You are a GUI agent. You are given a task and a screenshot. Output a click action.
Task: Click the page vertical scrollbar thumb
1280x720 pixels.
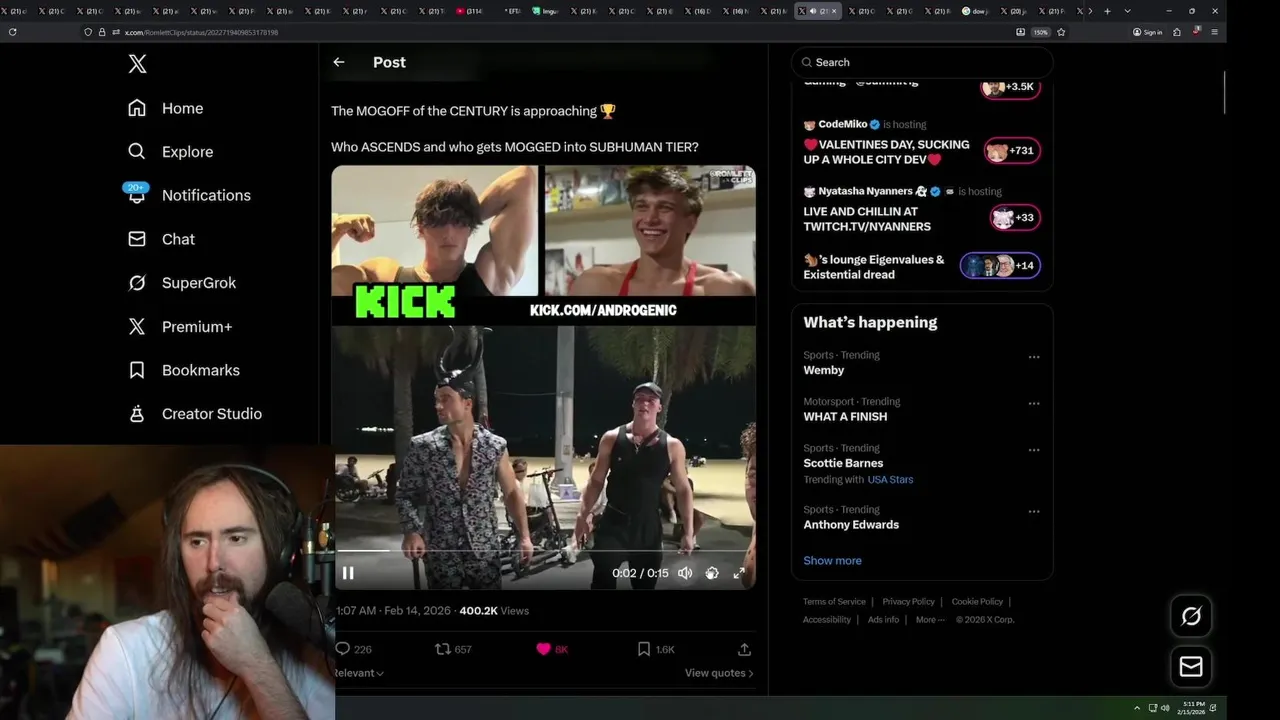coord(1224,93)
